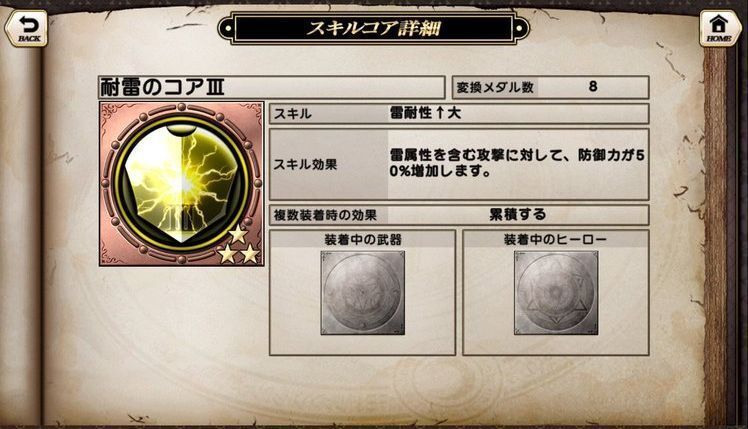748x429 pixels.
Task: Click the skill effect description text
Action: point(517,163)
